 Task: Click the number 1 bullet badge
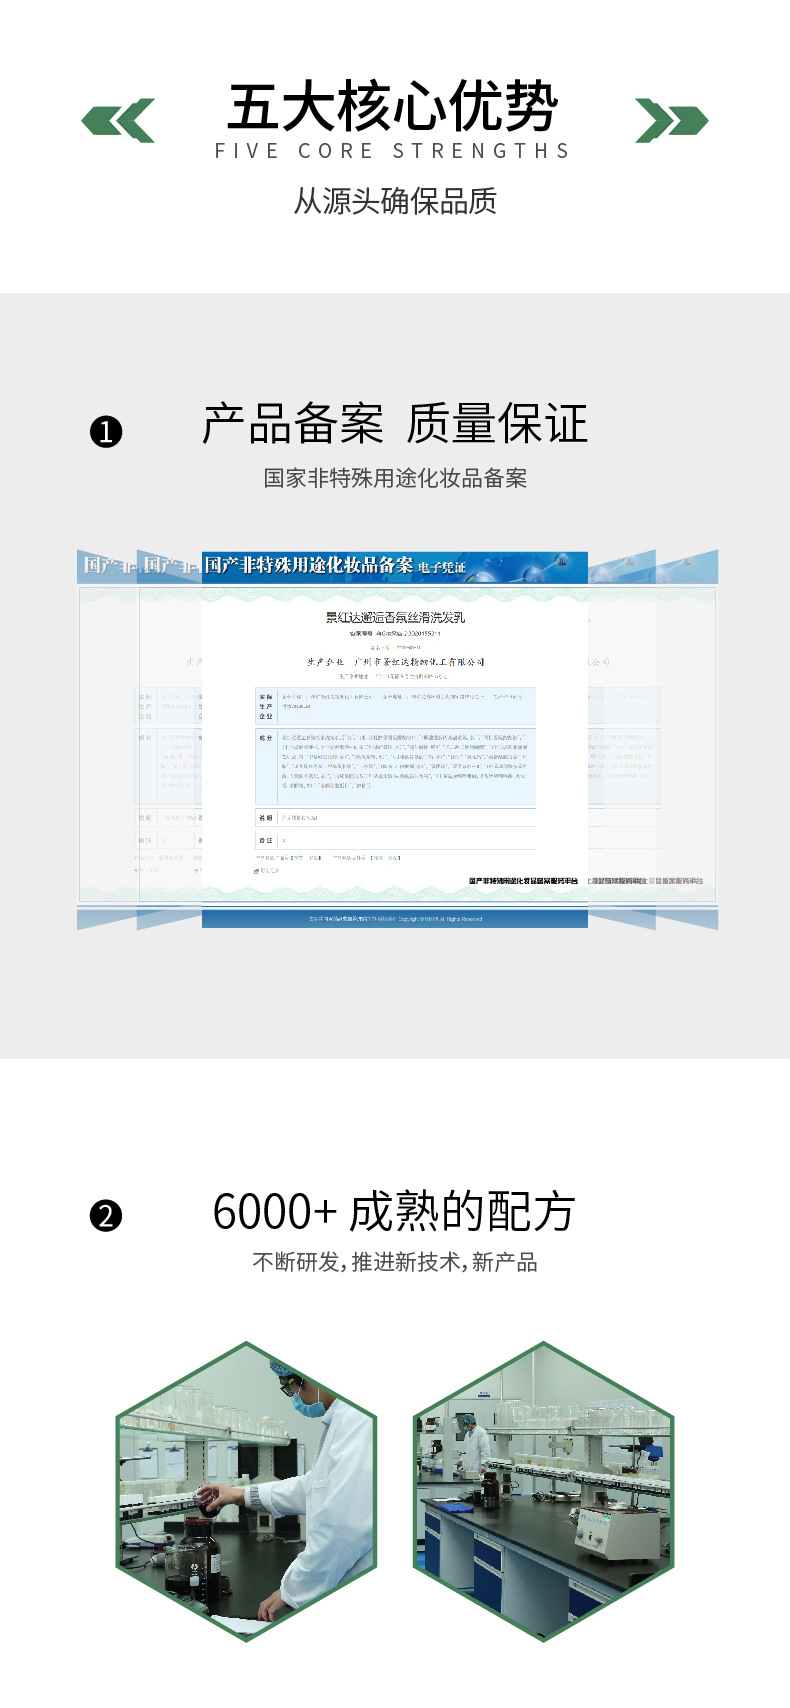pyautogui.click(x=106, y=432)
